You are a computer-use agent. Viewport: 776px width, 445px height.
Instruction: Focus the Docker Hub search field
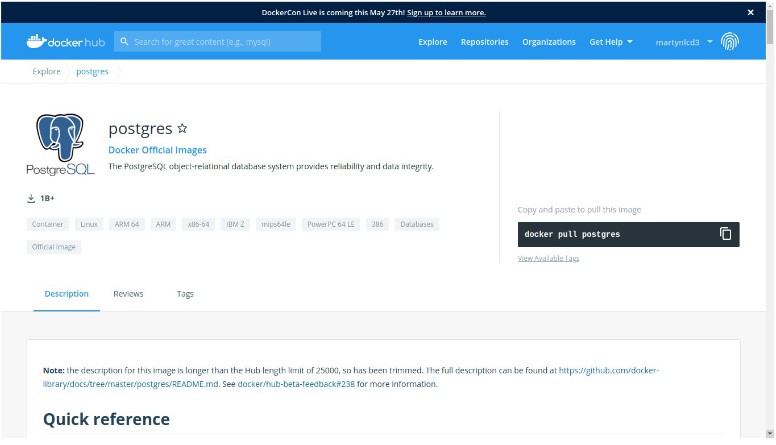pos(217,42)
